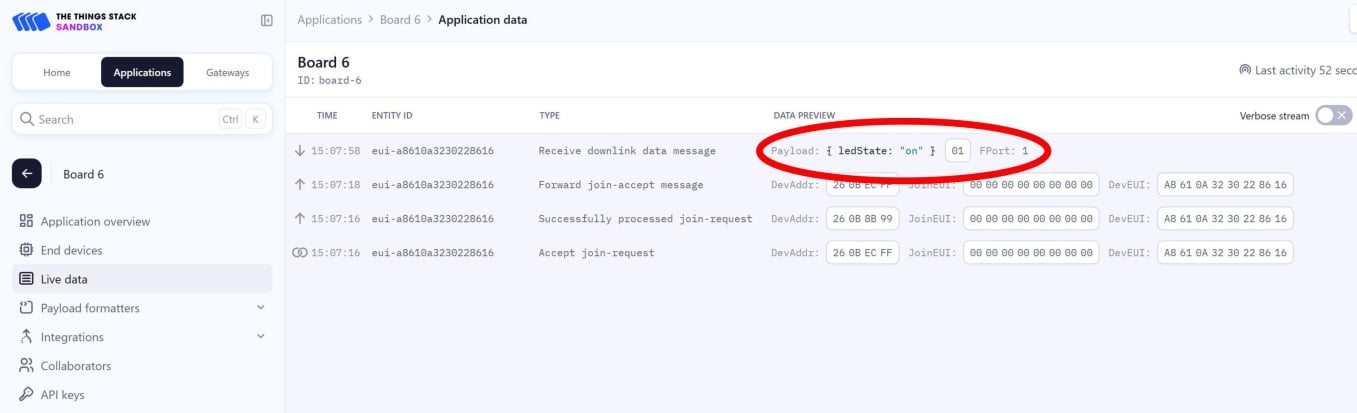The height and width of the screenshot is (413, 1357).
Task: Expand the Payload formatters submenu chevron
Action: click(x=261, y=308)
